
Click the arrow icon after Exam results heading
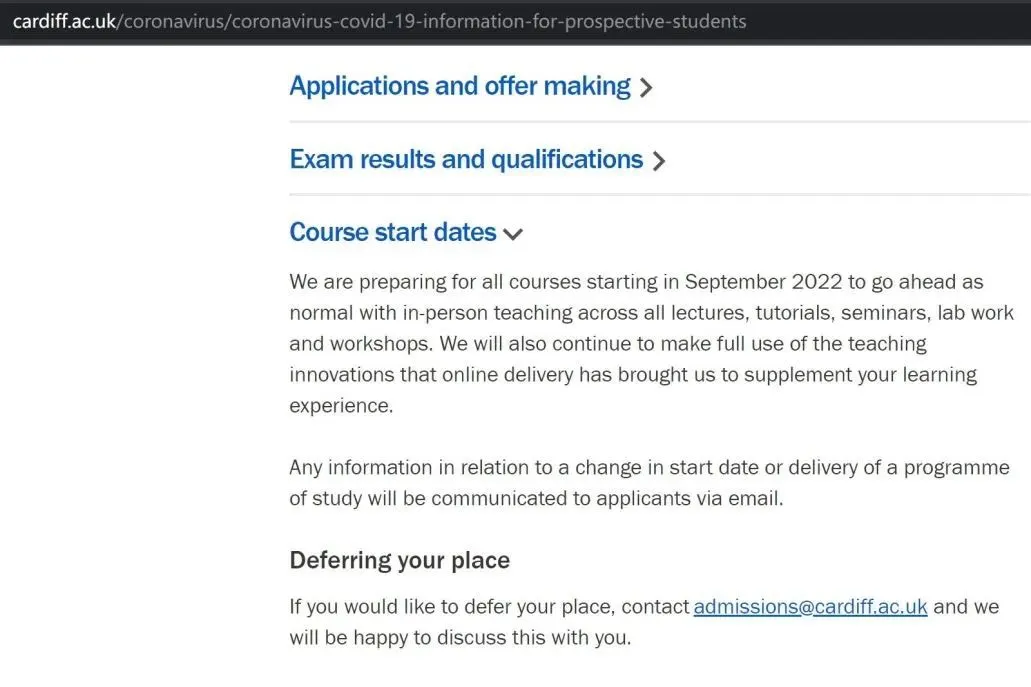[658, 161]
